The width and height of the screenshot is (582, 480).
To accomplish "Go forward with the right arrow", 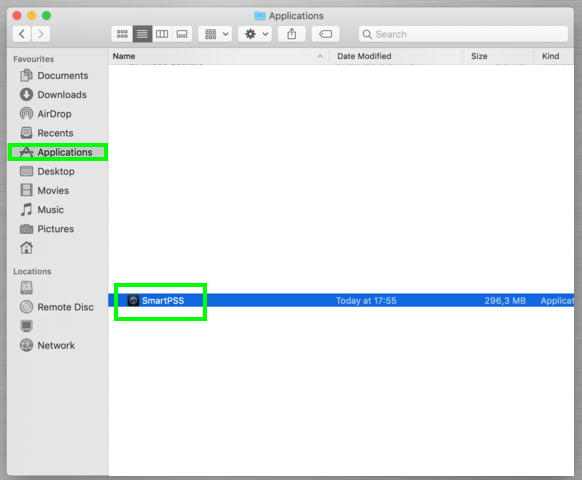I will [41, 34].
